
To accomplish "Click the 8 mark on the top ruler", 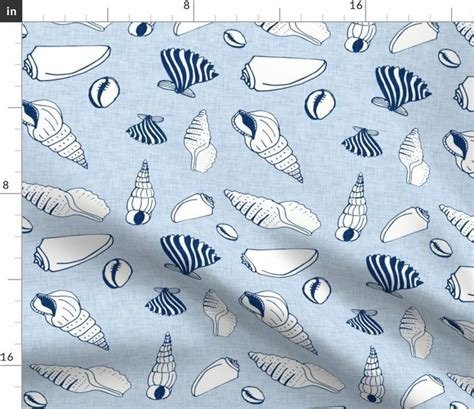I will (x=186, y=5).
